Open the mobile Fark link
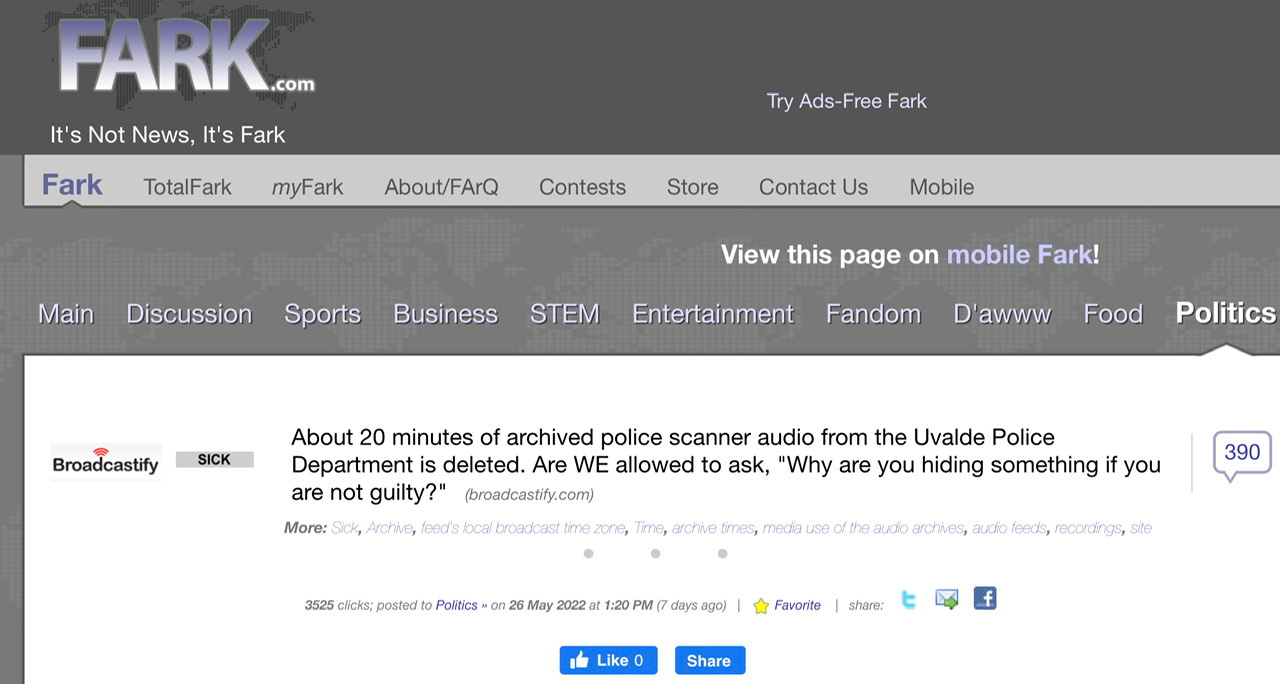 click(x=1020, y=254)
